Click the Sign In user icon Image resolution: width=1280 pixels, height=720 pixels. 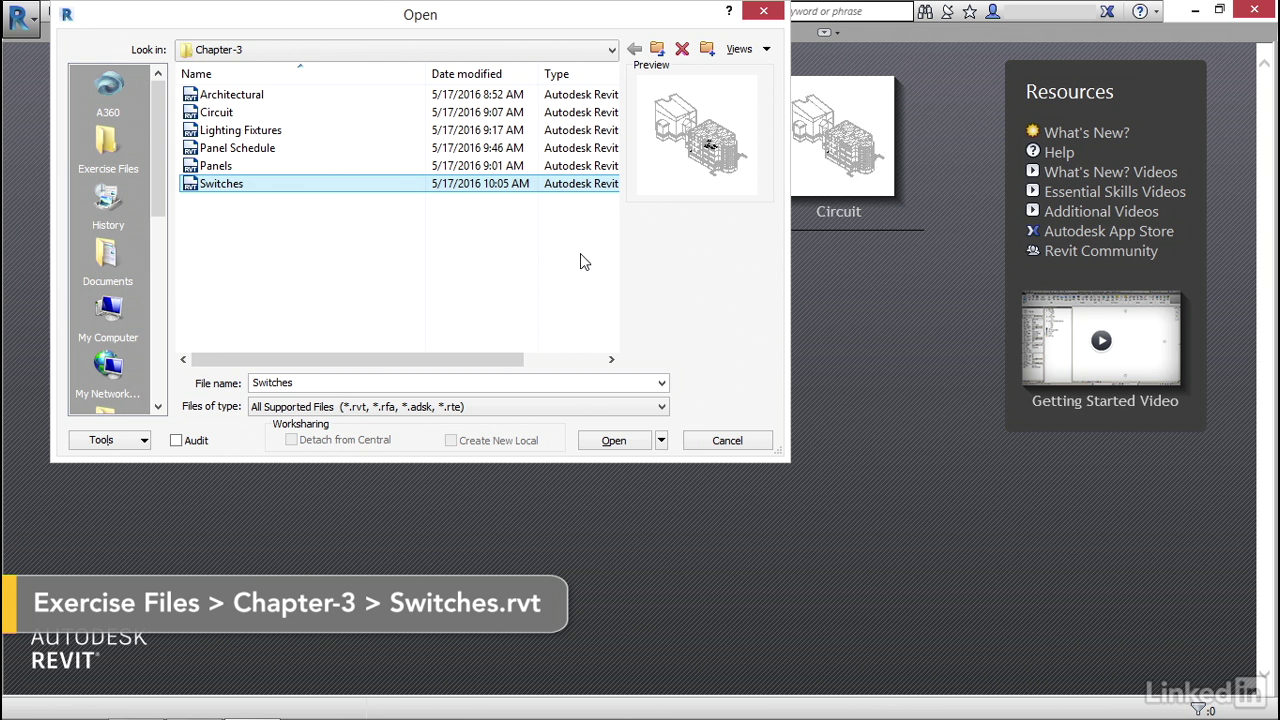coord(993,12)
